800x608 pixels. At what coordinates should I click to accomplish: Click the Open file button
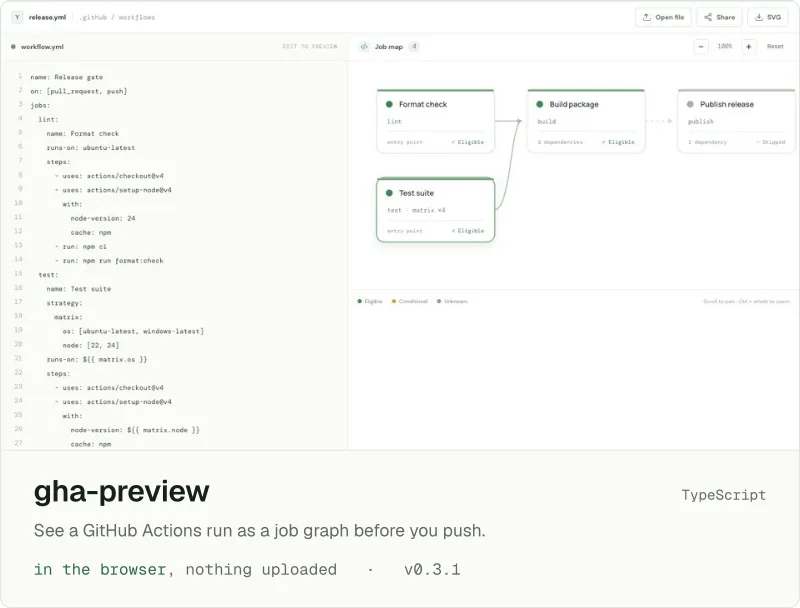click(663, 17)
